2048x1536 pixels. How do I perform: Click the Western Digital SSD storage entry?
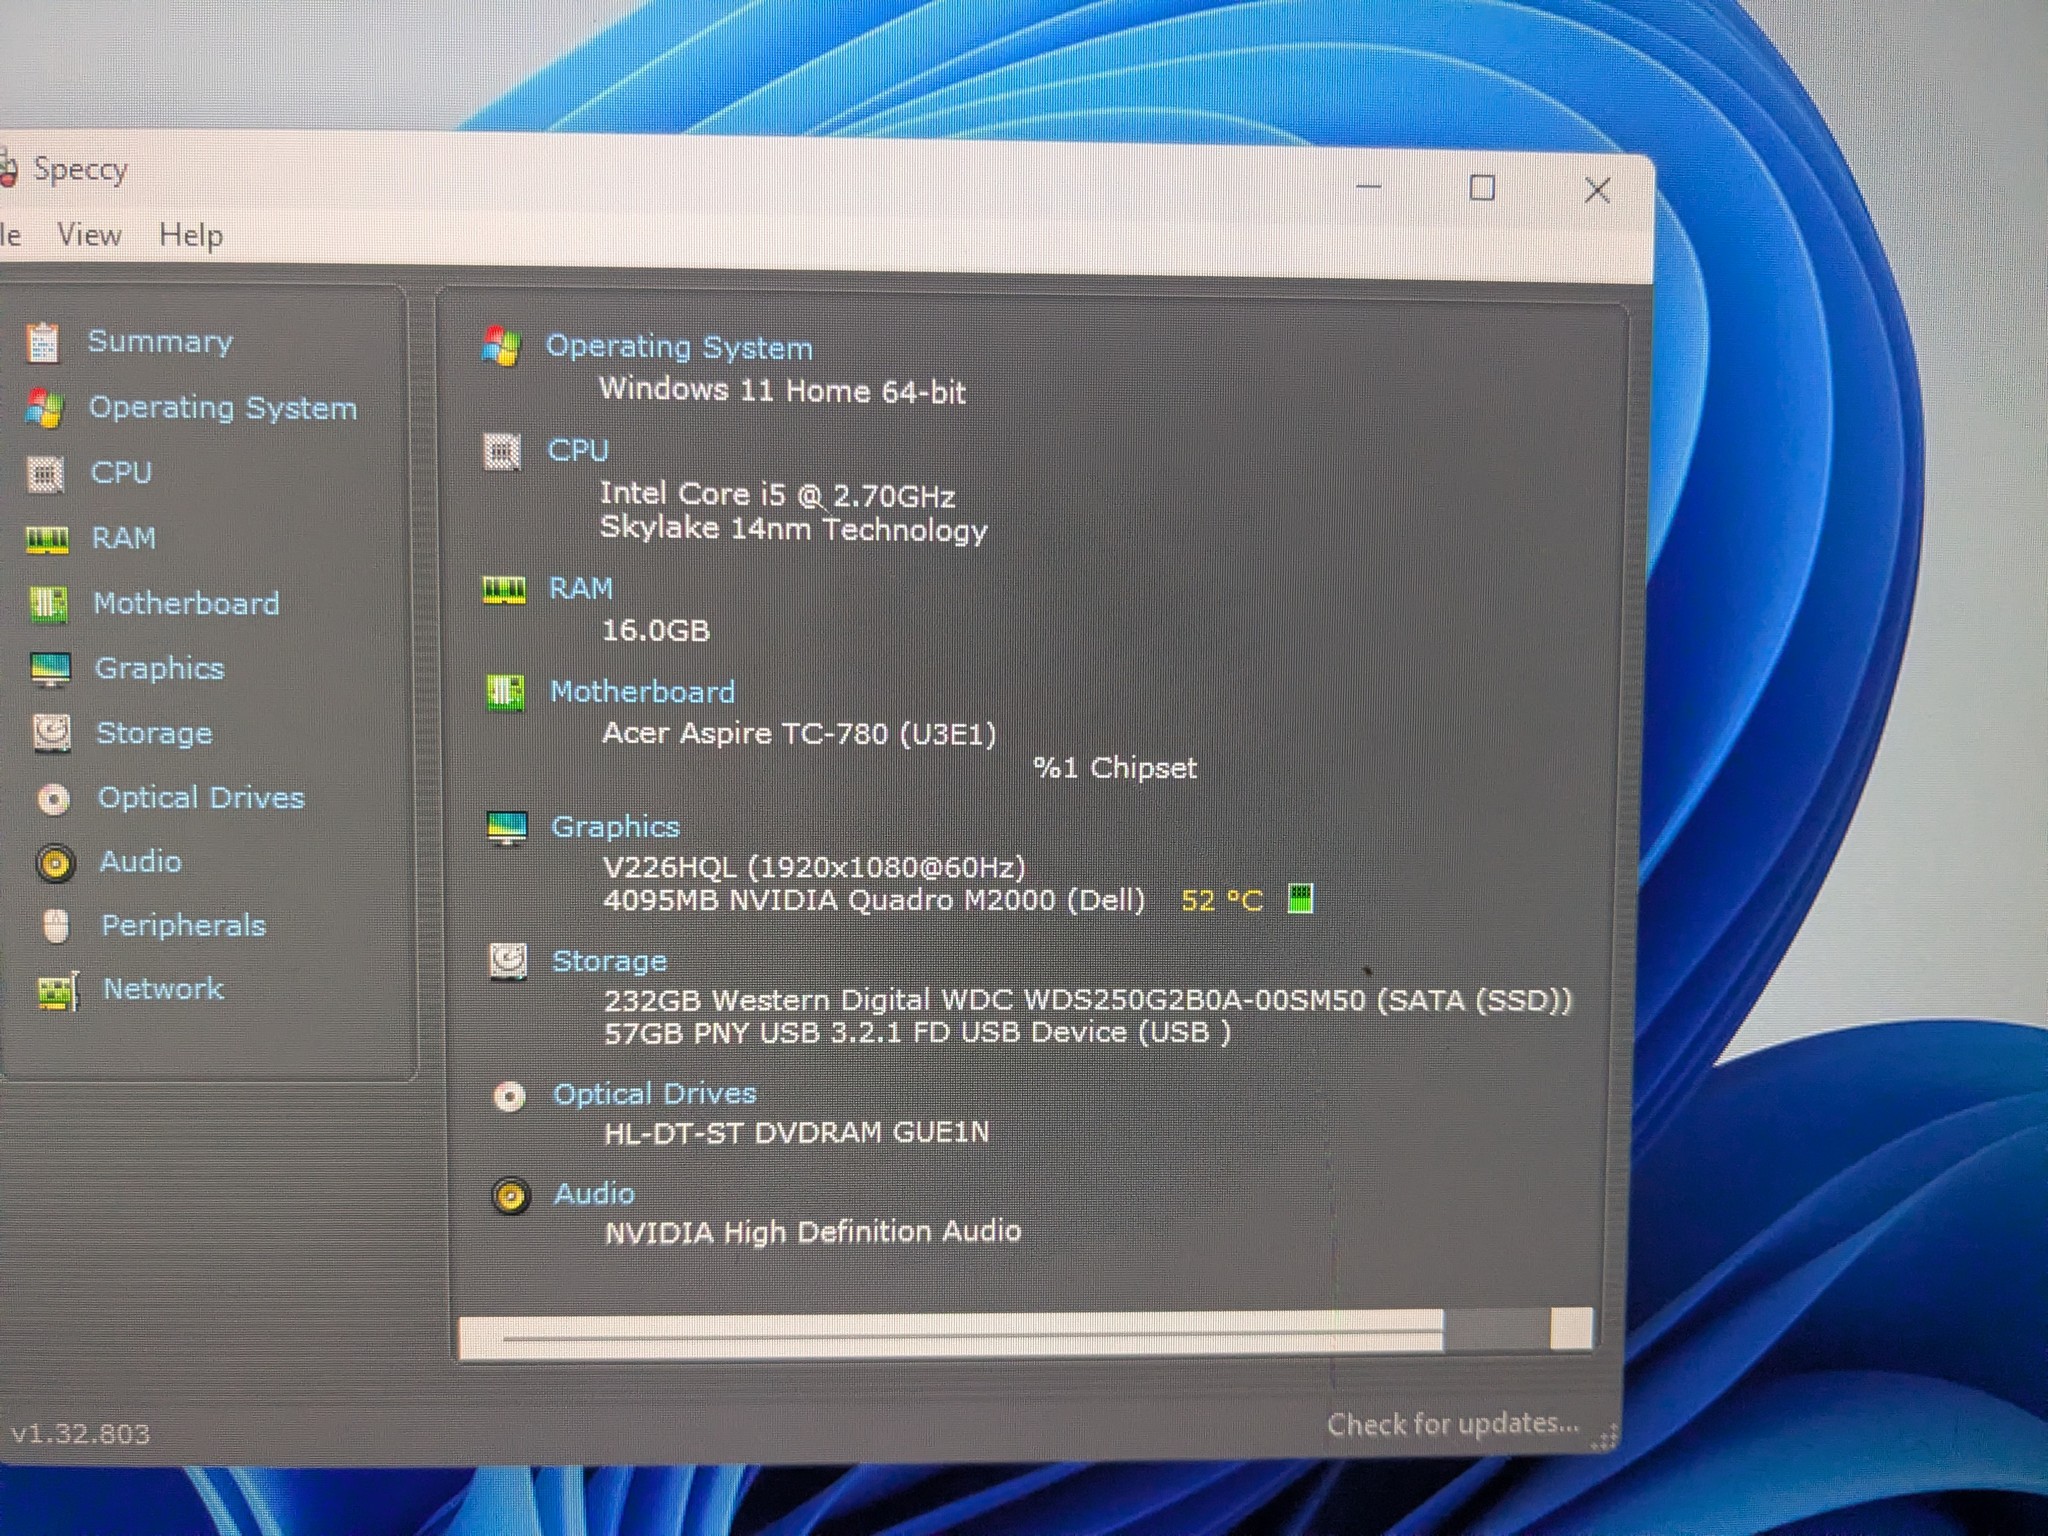coord(1088,1000)
